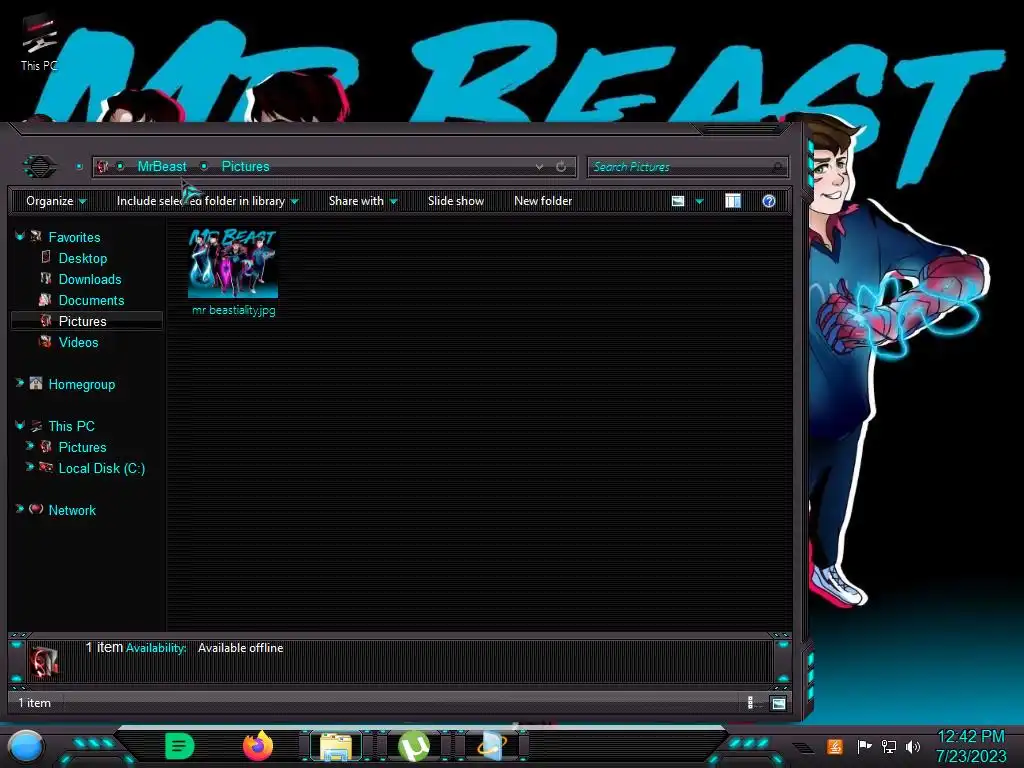Open the This PC desktop icon
1024x768 pixels.
coord(39,43)
